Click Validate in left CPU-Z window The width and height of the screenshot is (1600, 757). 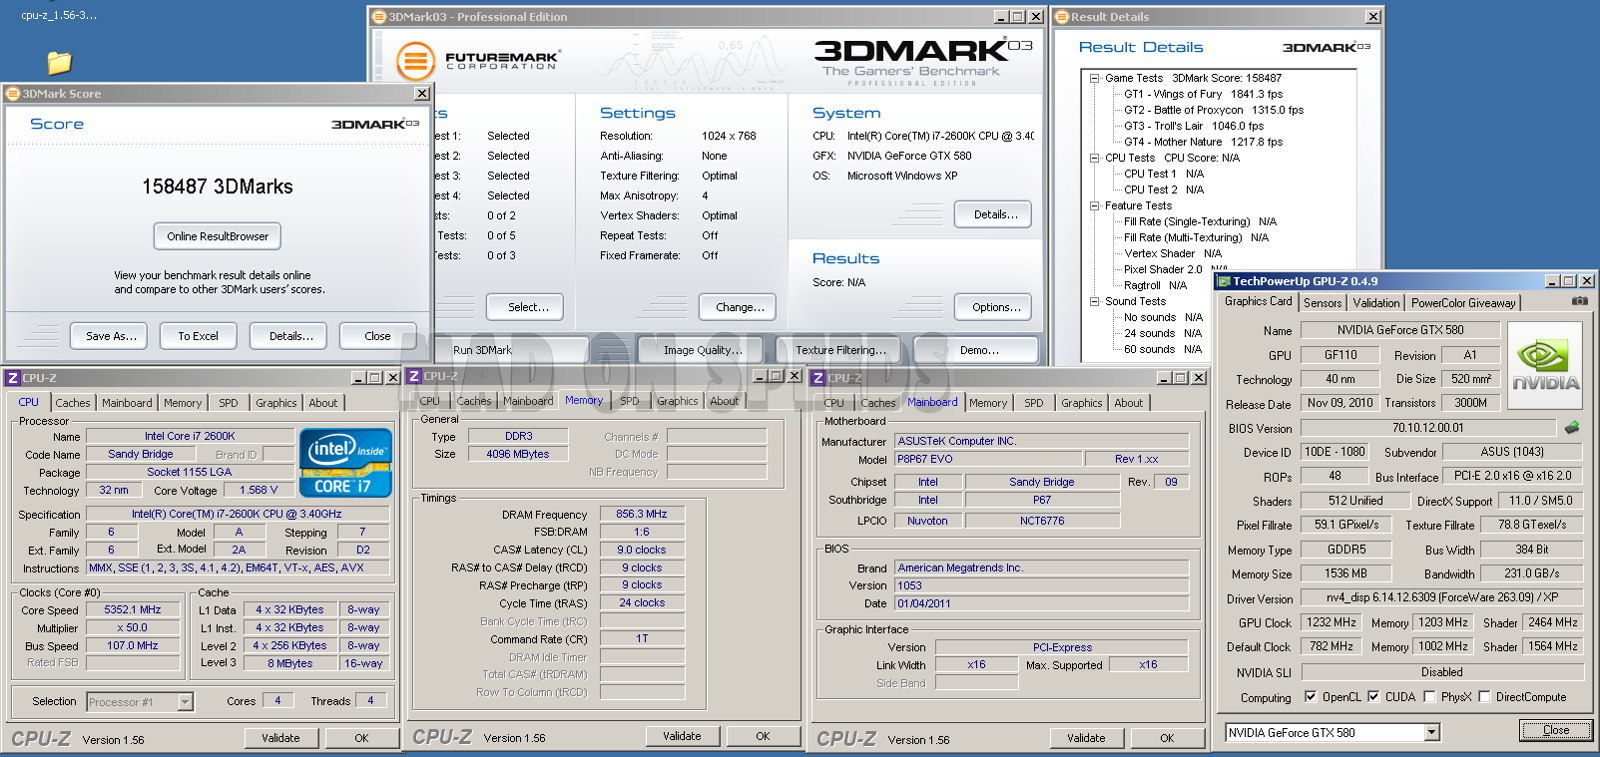pos(281,738)
